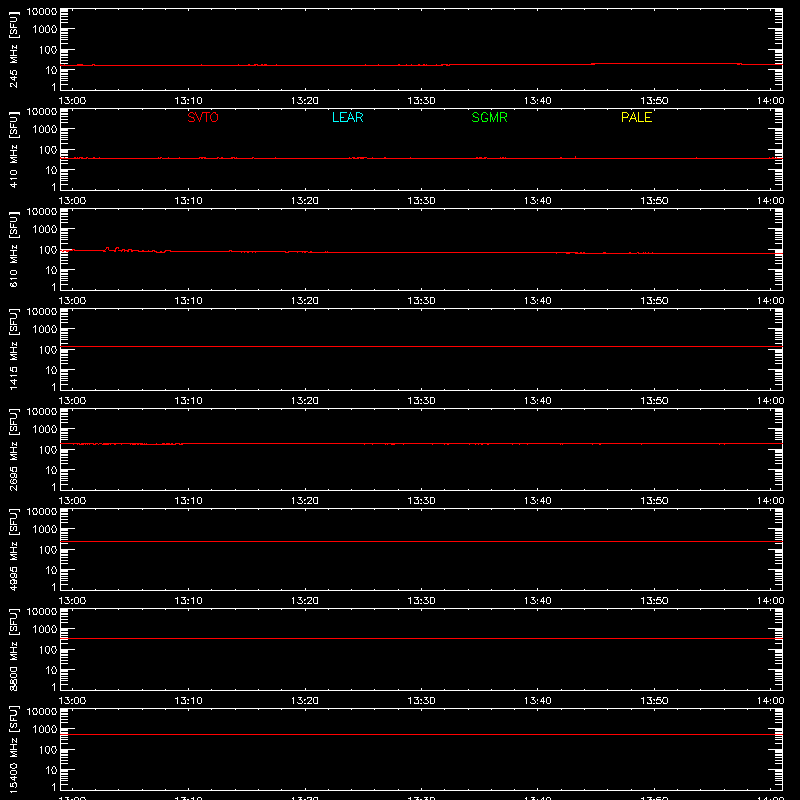
Task: Click the red flux trace in the 15400 MHz plot
Action: pos(421,735)
